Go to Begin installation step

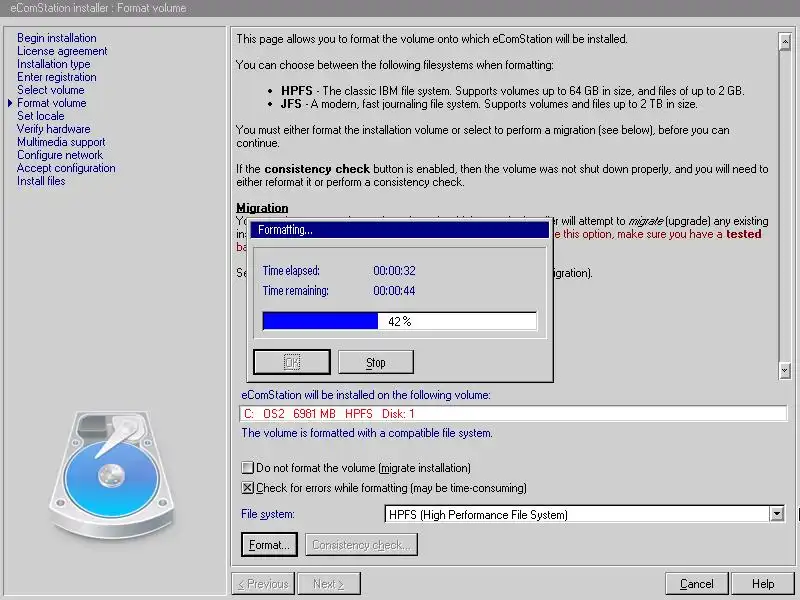click(57, 38)
